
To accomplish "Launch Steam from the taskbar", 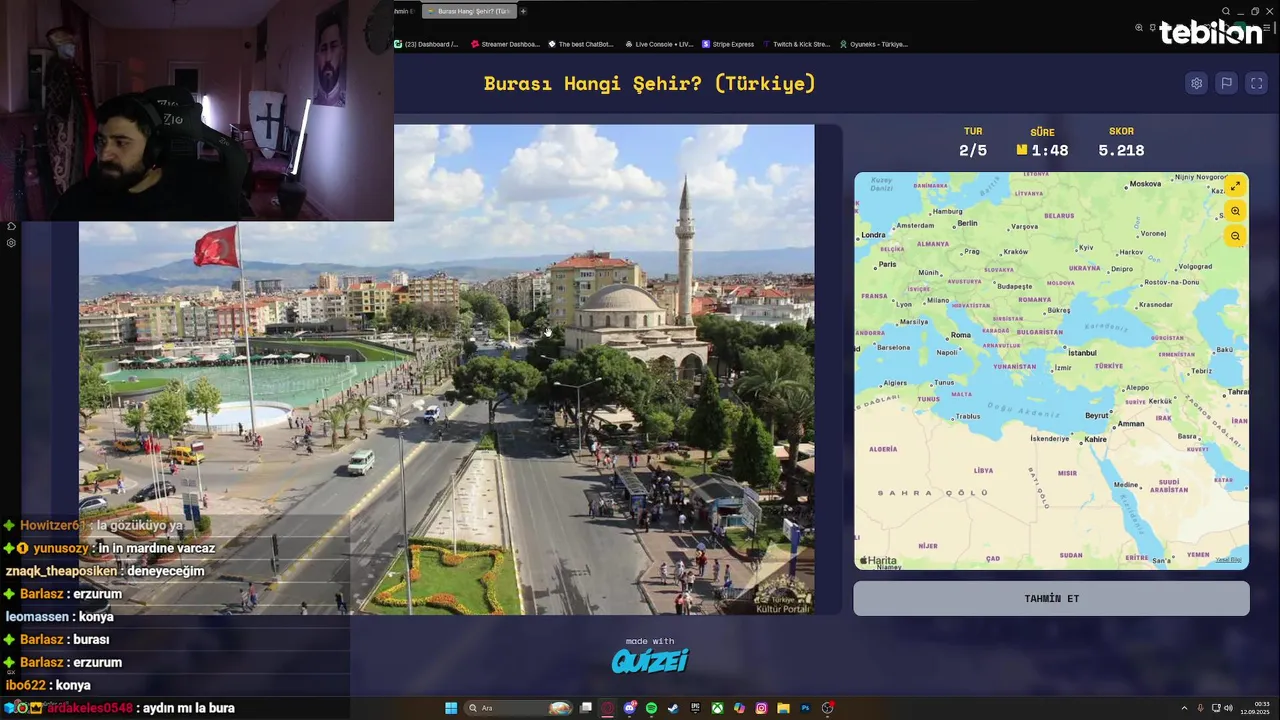I will [674, 708].
